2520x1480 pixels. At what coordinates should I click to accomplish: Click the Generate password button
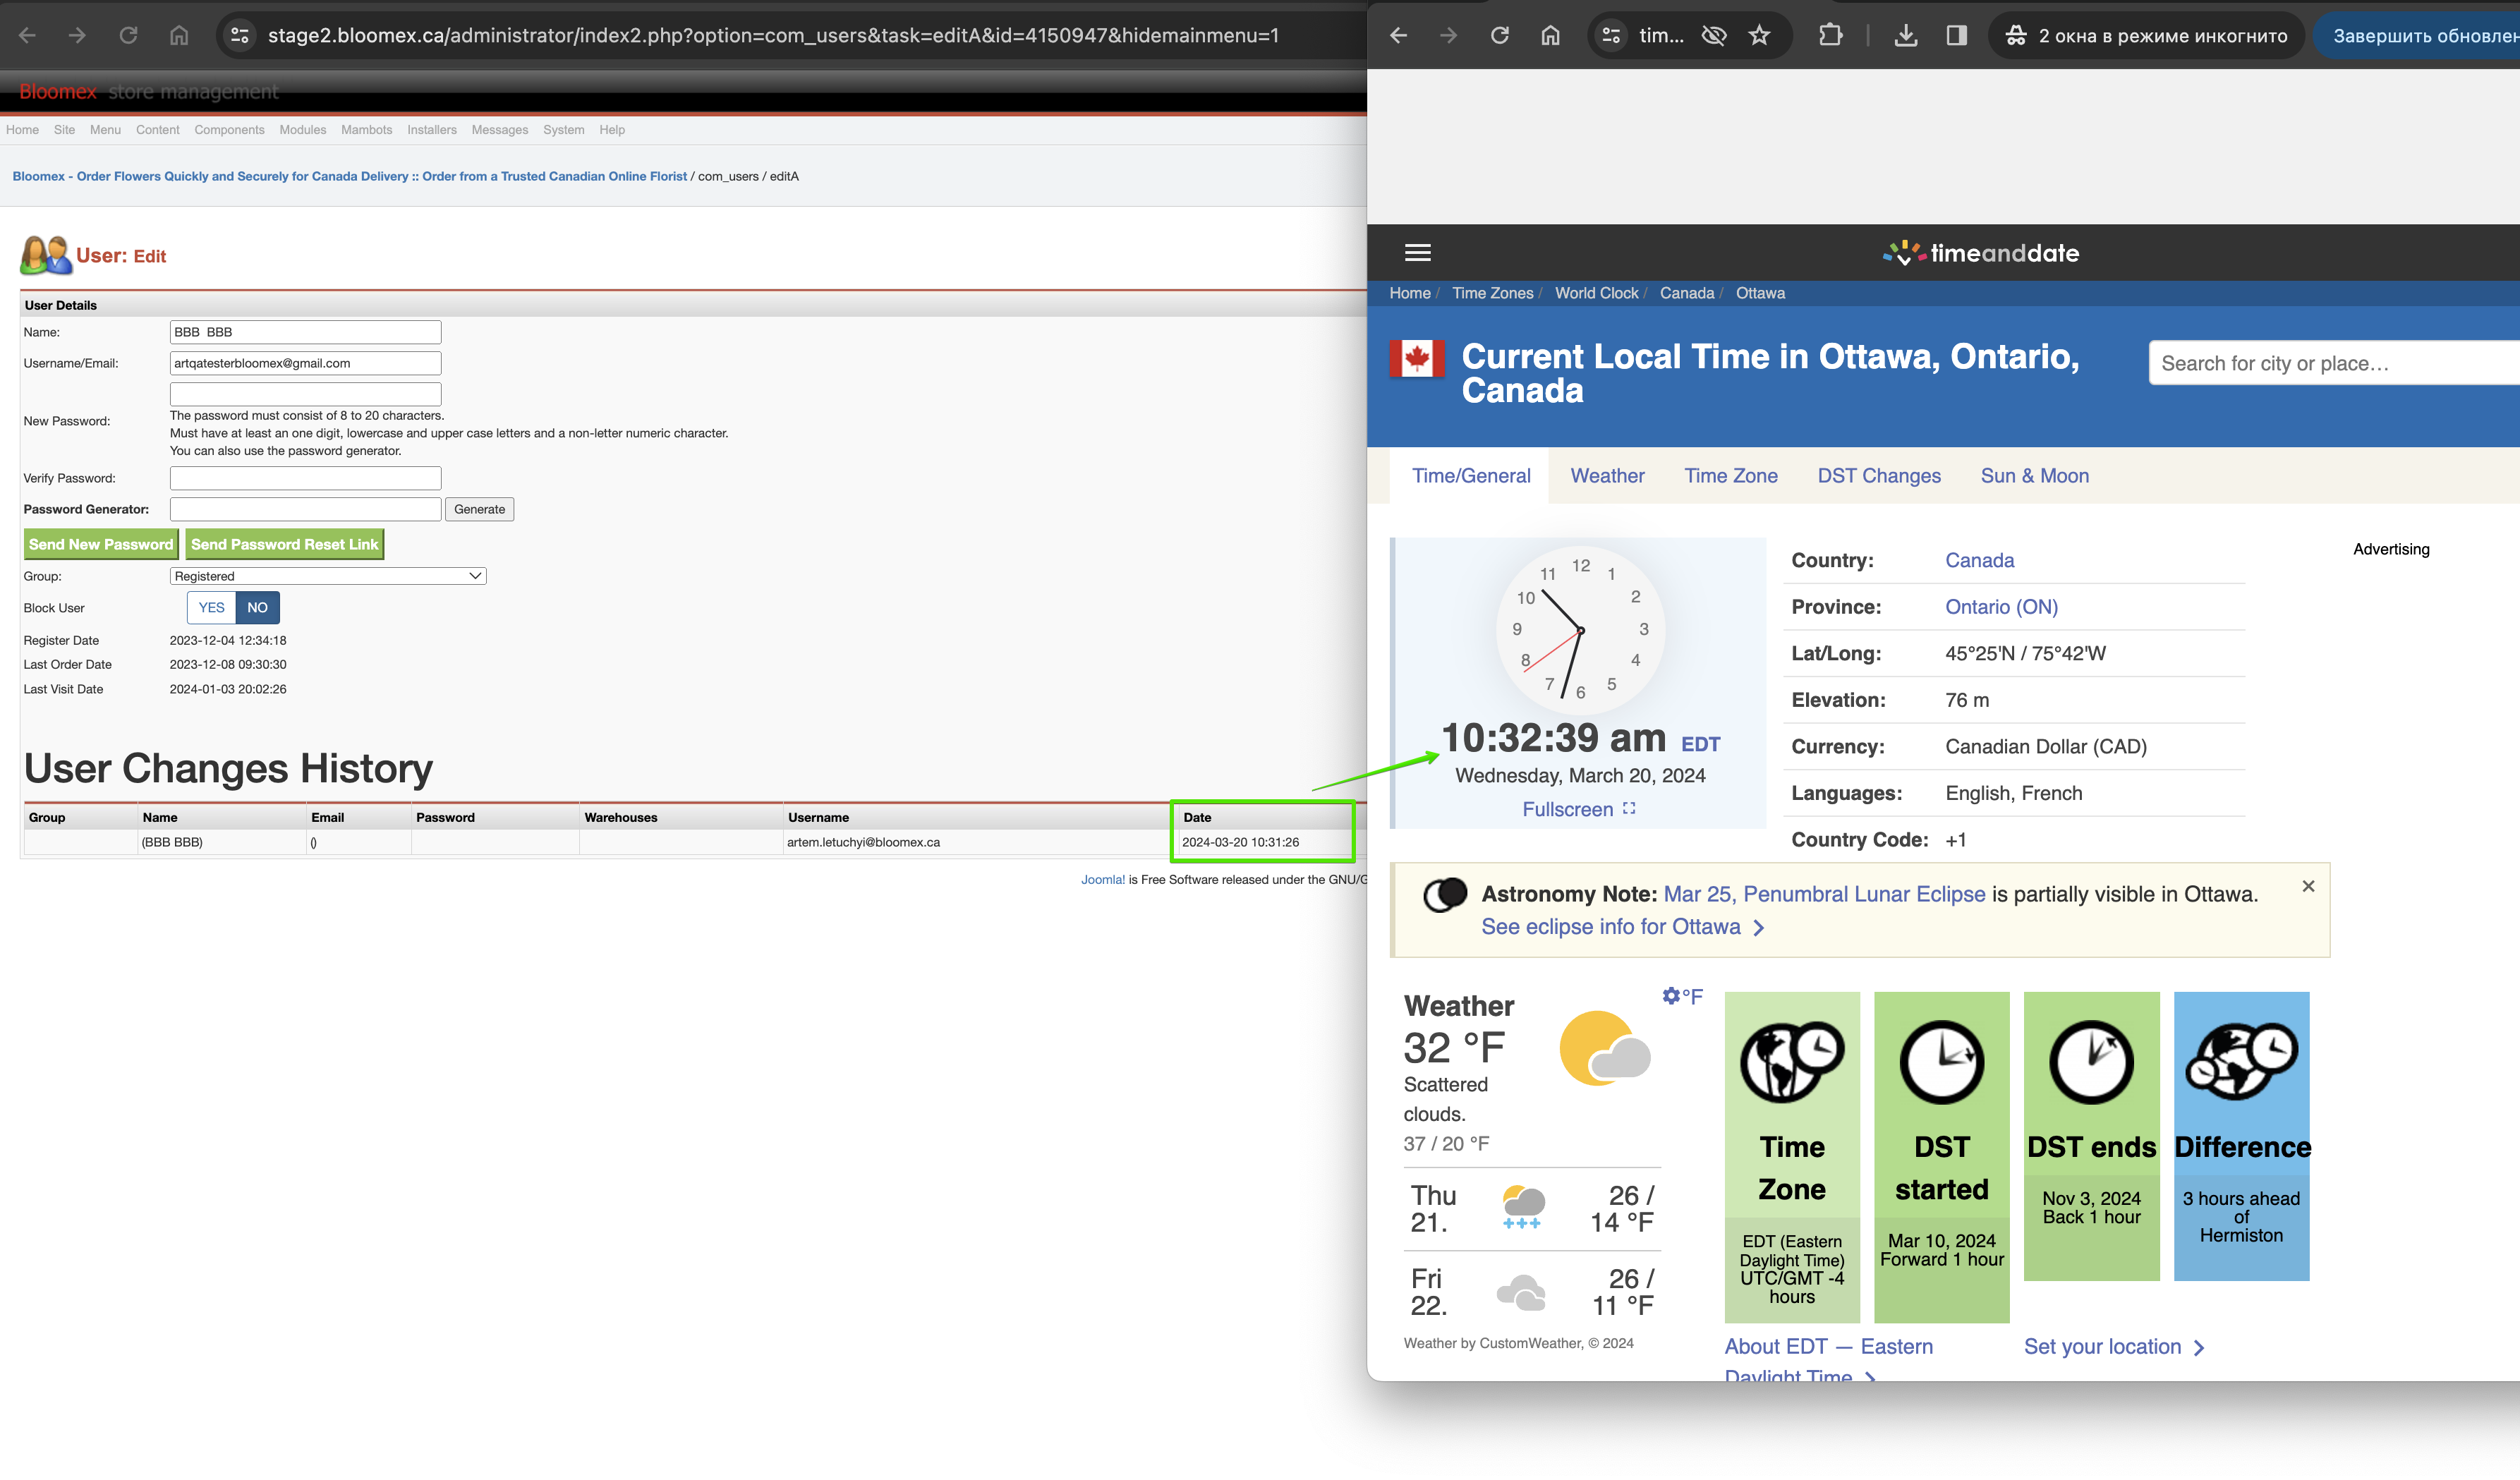(479, 509)
